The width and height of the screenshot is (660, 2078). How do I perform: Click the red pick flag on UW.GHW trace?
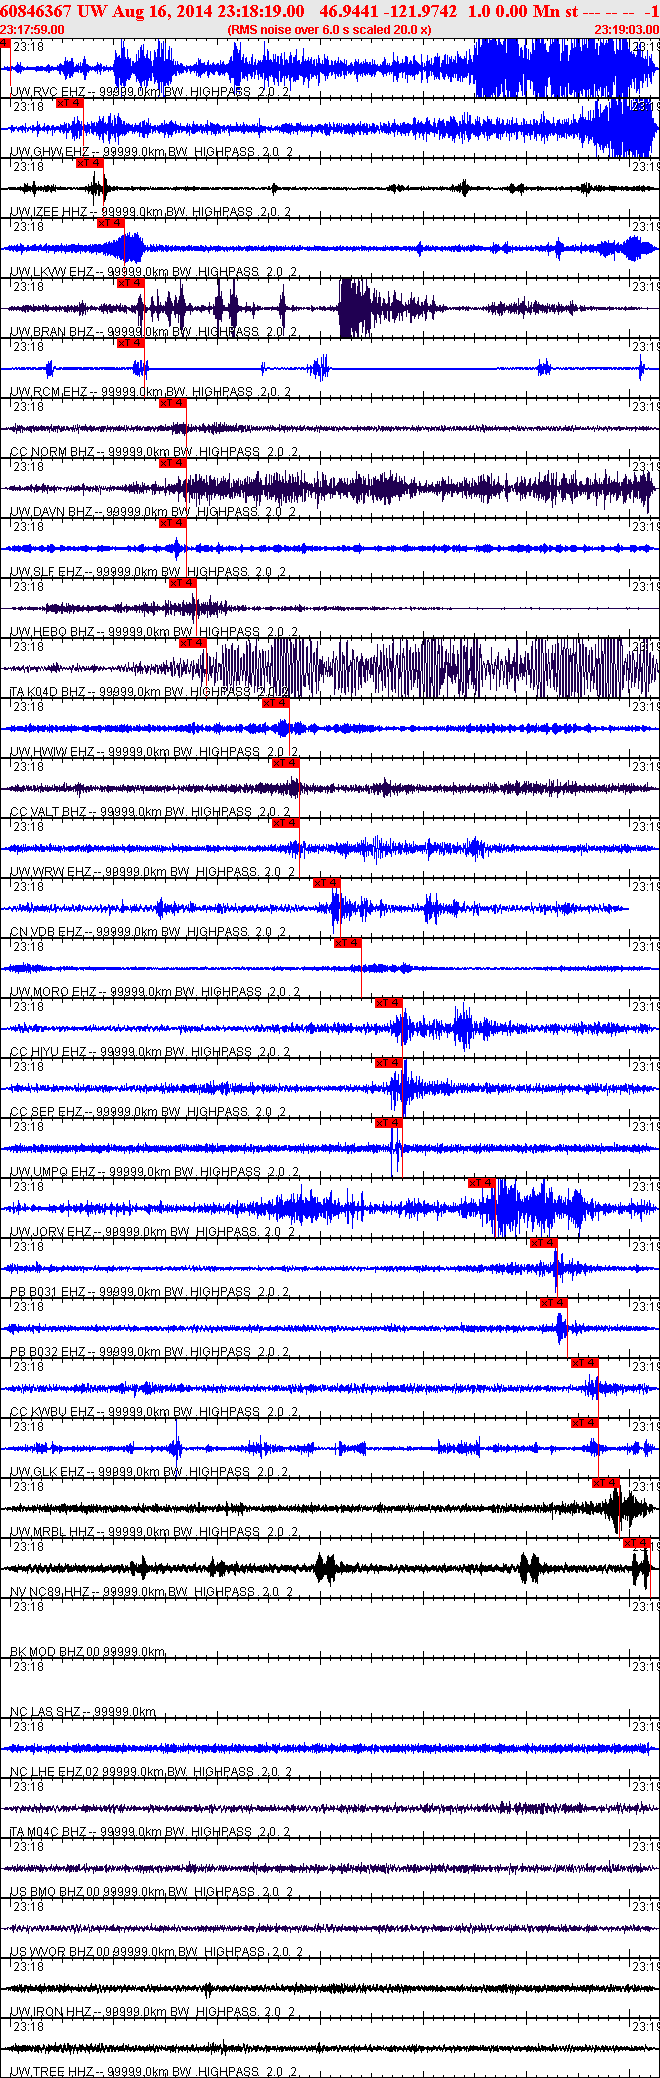pos(70,103)
